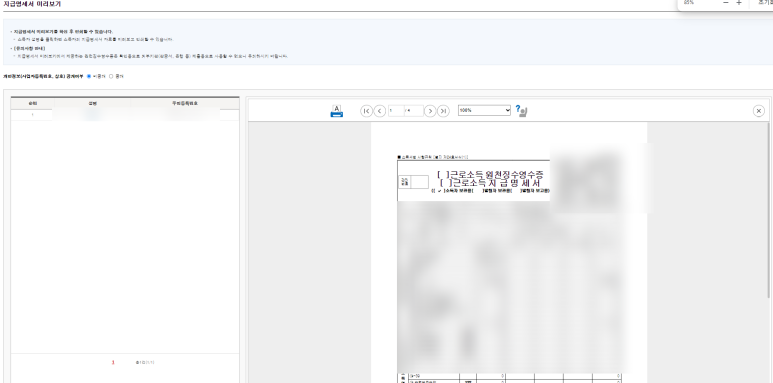This screenshot has height=383, width=773.
Task: Go to the next report page
Action: pos(430,111)
